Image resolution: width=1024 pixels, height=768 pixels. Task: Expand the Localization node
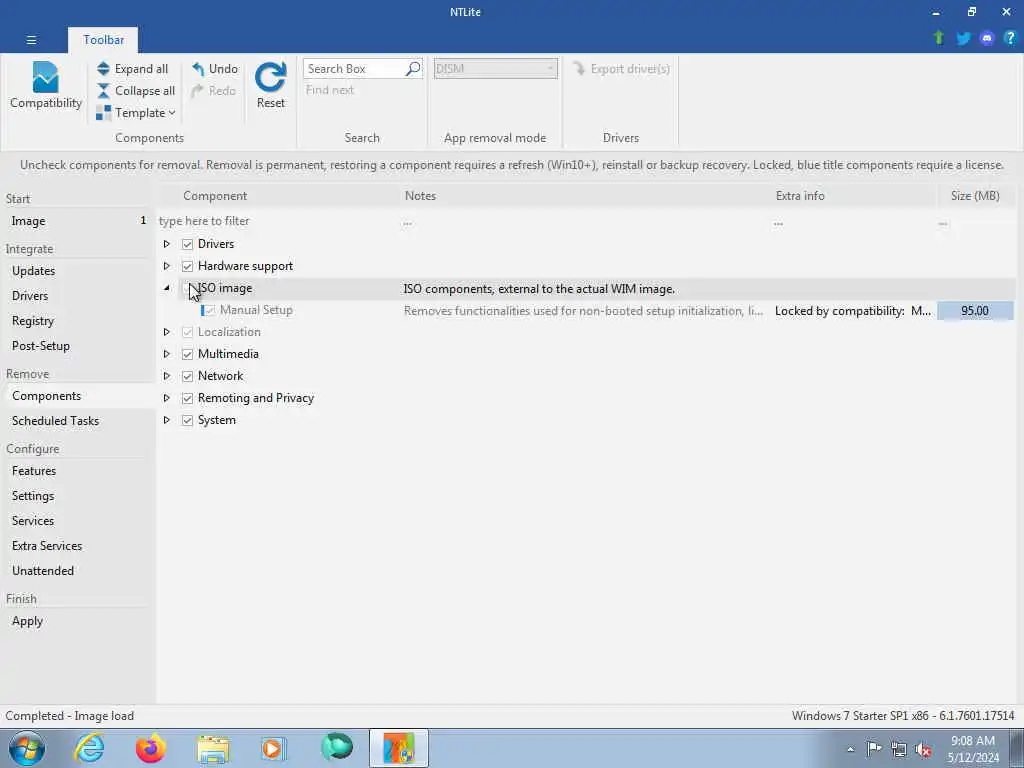(x=167, y=332)
